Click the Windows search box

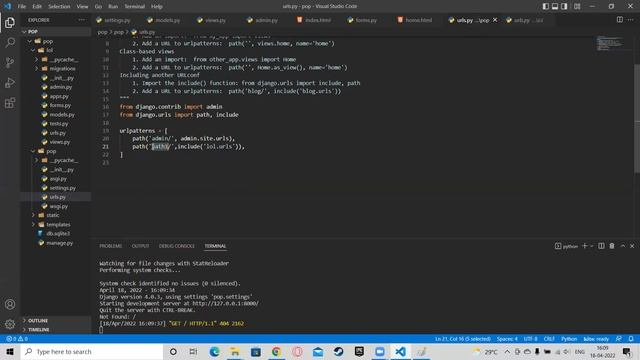pos(92,351)
